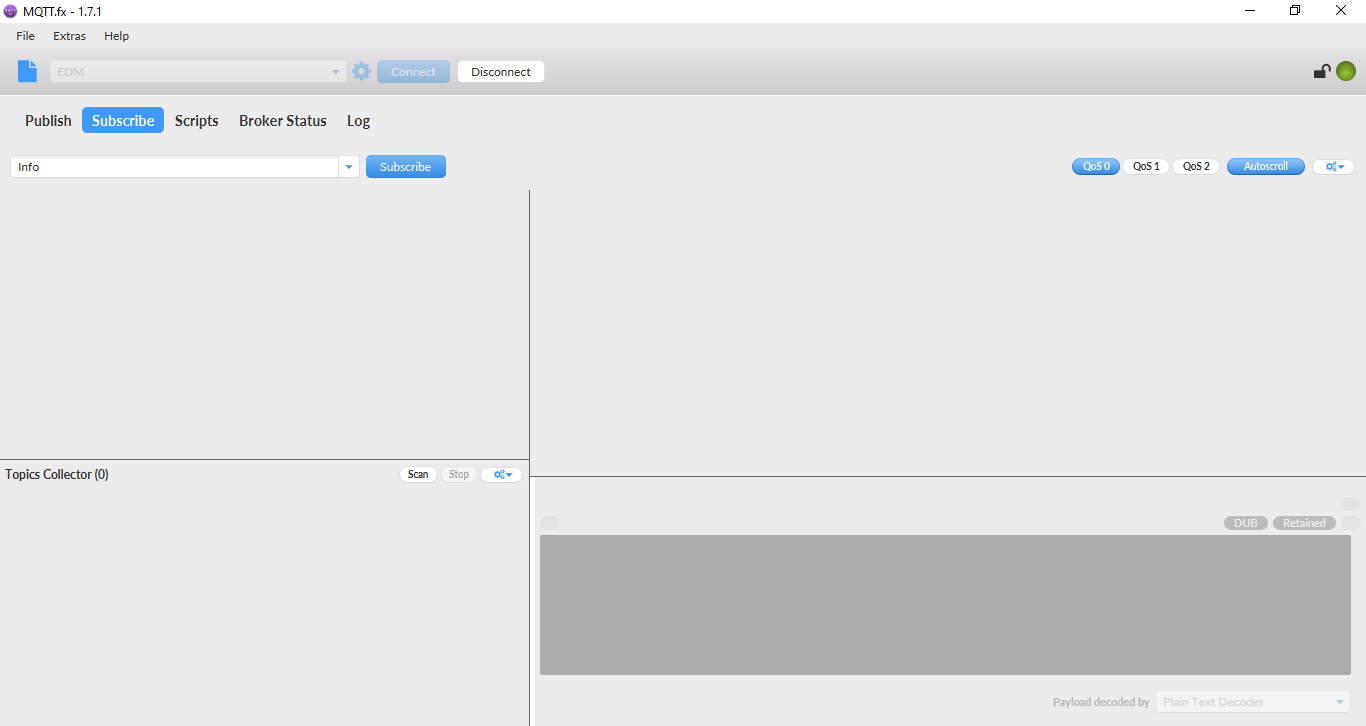Open the Extras menu

69,35
